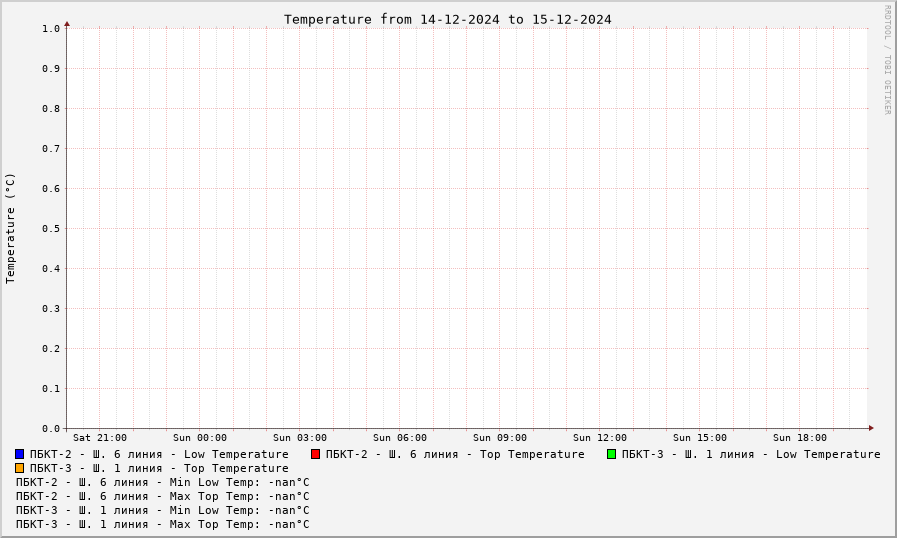Select the Sun 06:00 time axis label
The image size is (897, 538).
point(400,438)
